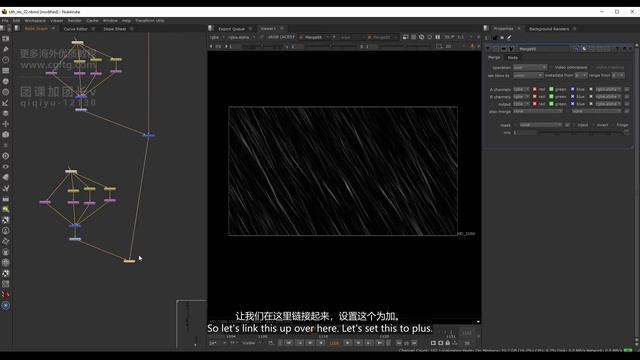Open the Background Renders tab
This screenshot has width=640, height=360.
[549, 29]
